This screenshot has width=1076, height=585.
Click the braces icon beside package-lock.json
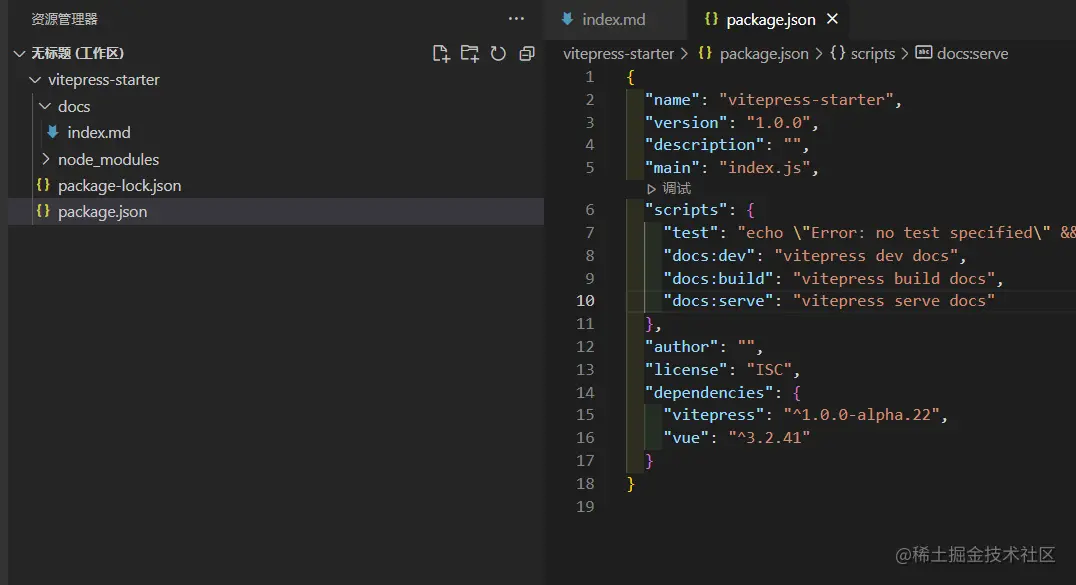[x=43, y=185]
